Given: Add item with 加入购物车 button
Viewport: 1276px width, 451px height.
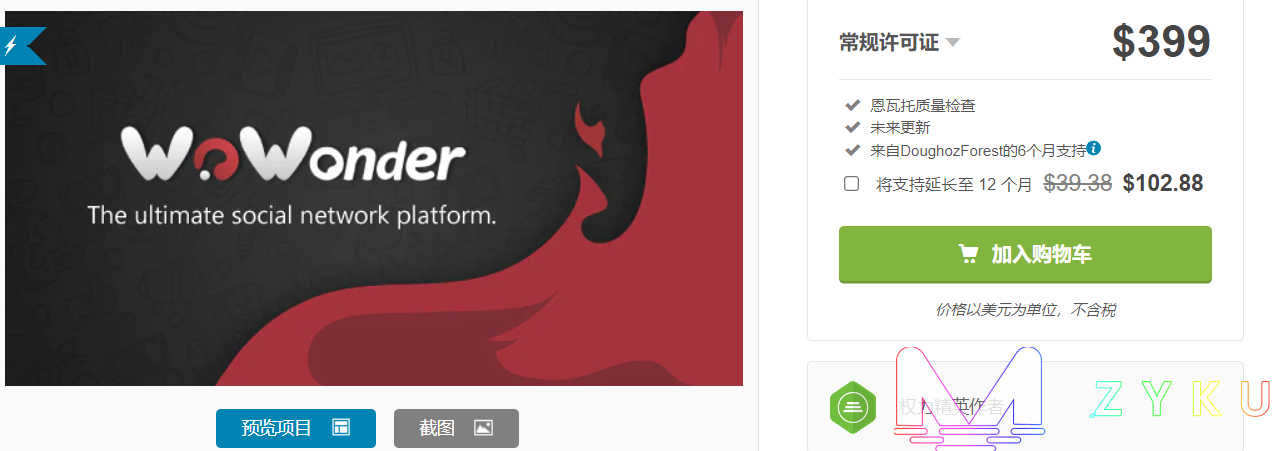Looking at the screenshot, I should click(x=1025, y=254).
